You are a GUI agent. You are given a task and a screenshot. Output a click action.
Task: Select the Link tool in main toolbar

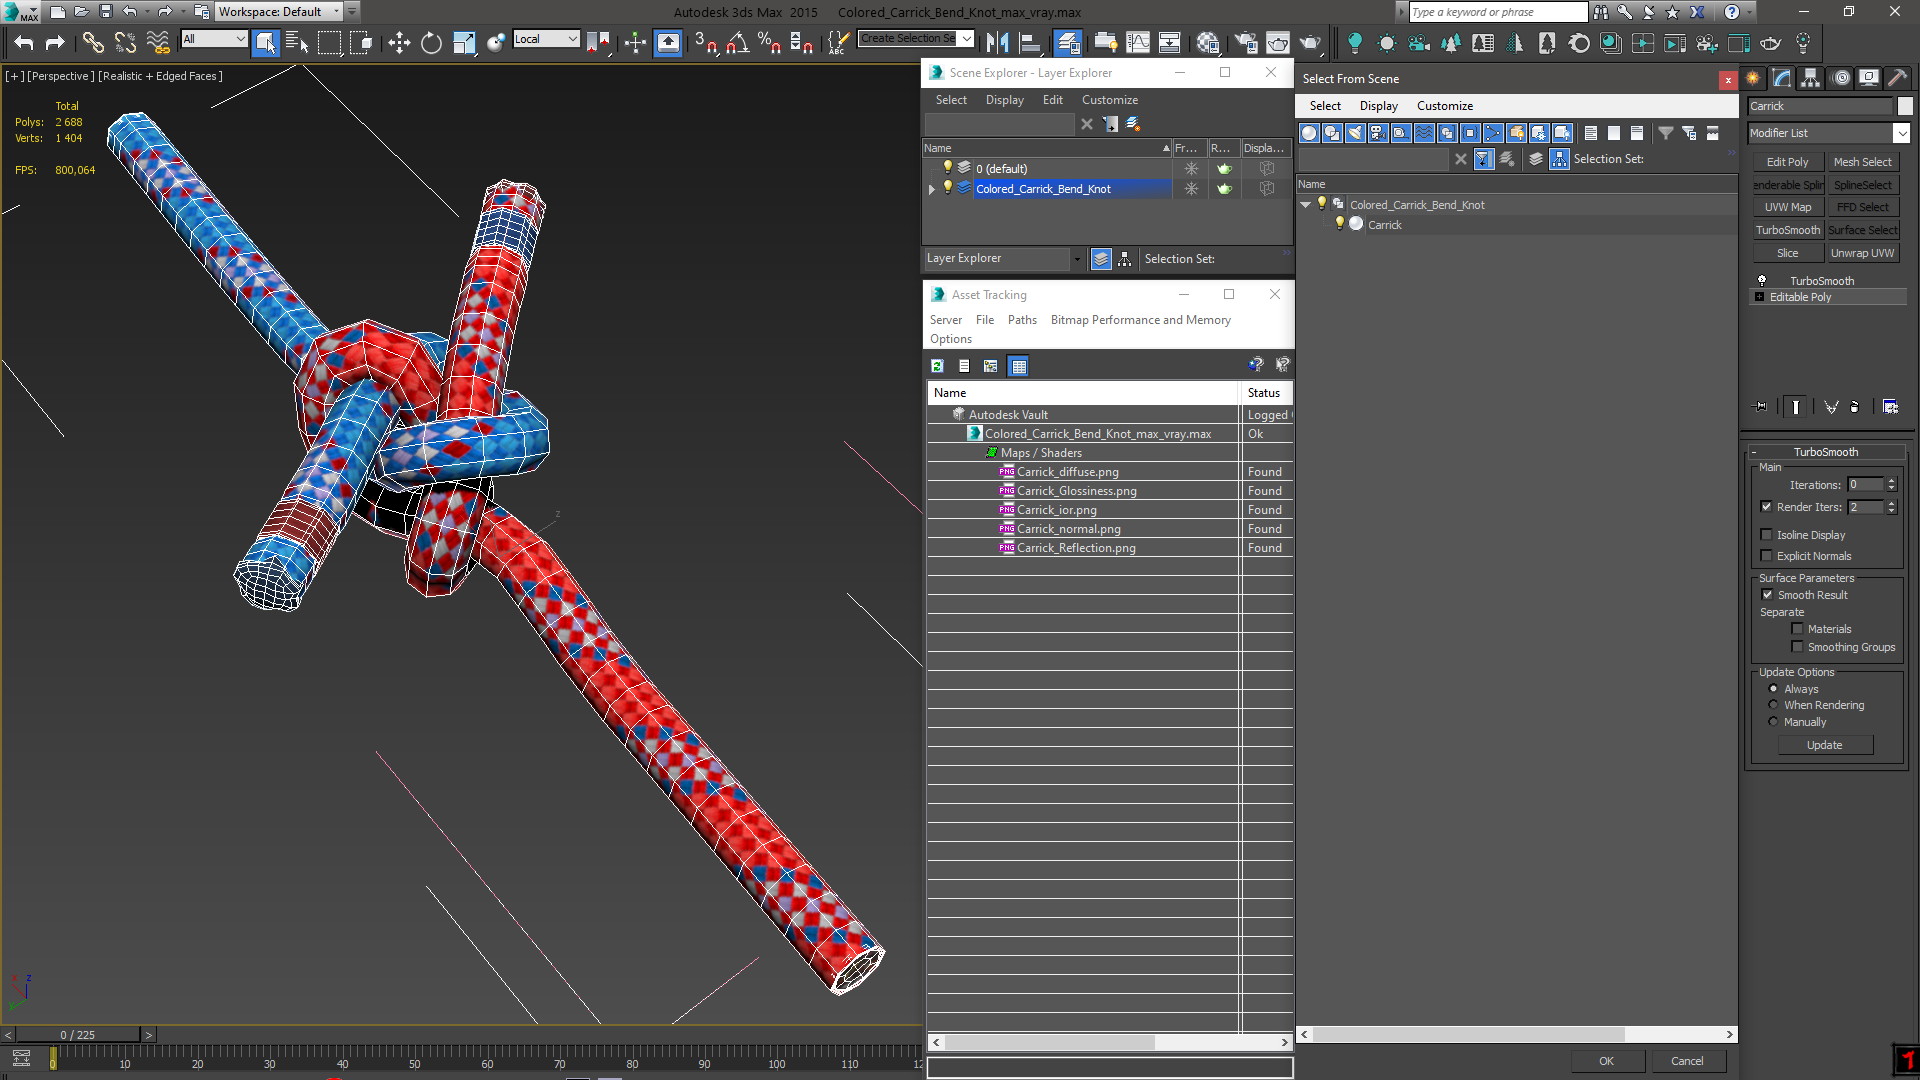click(92, 42)
